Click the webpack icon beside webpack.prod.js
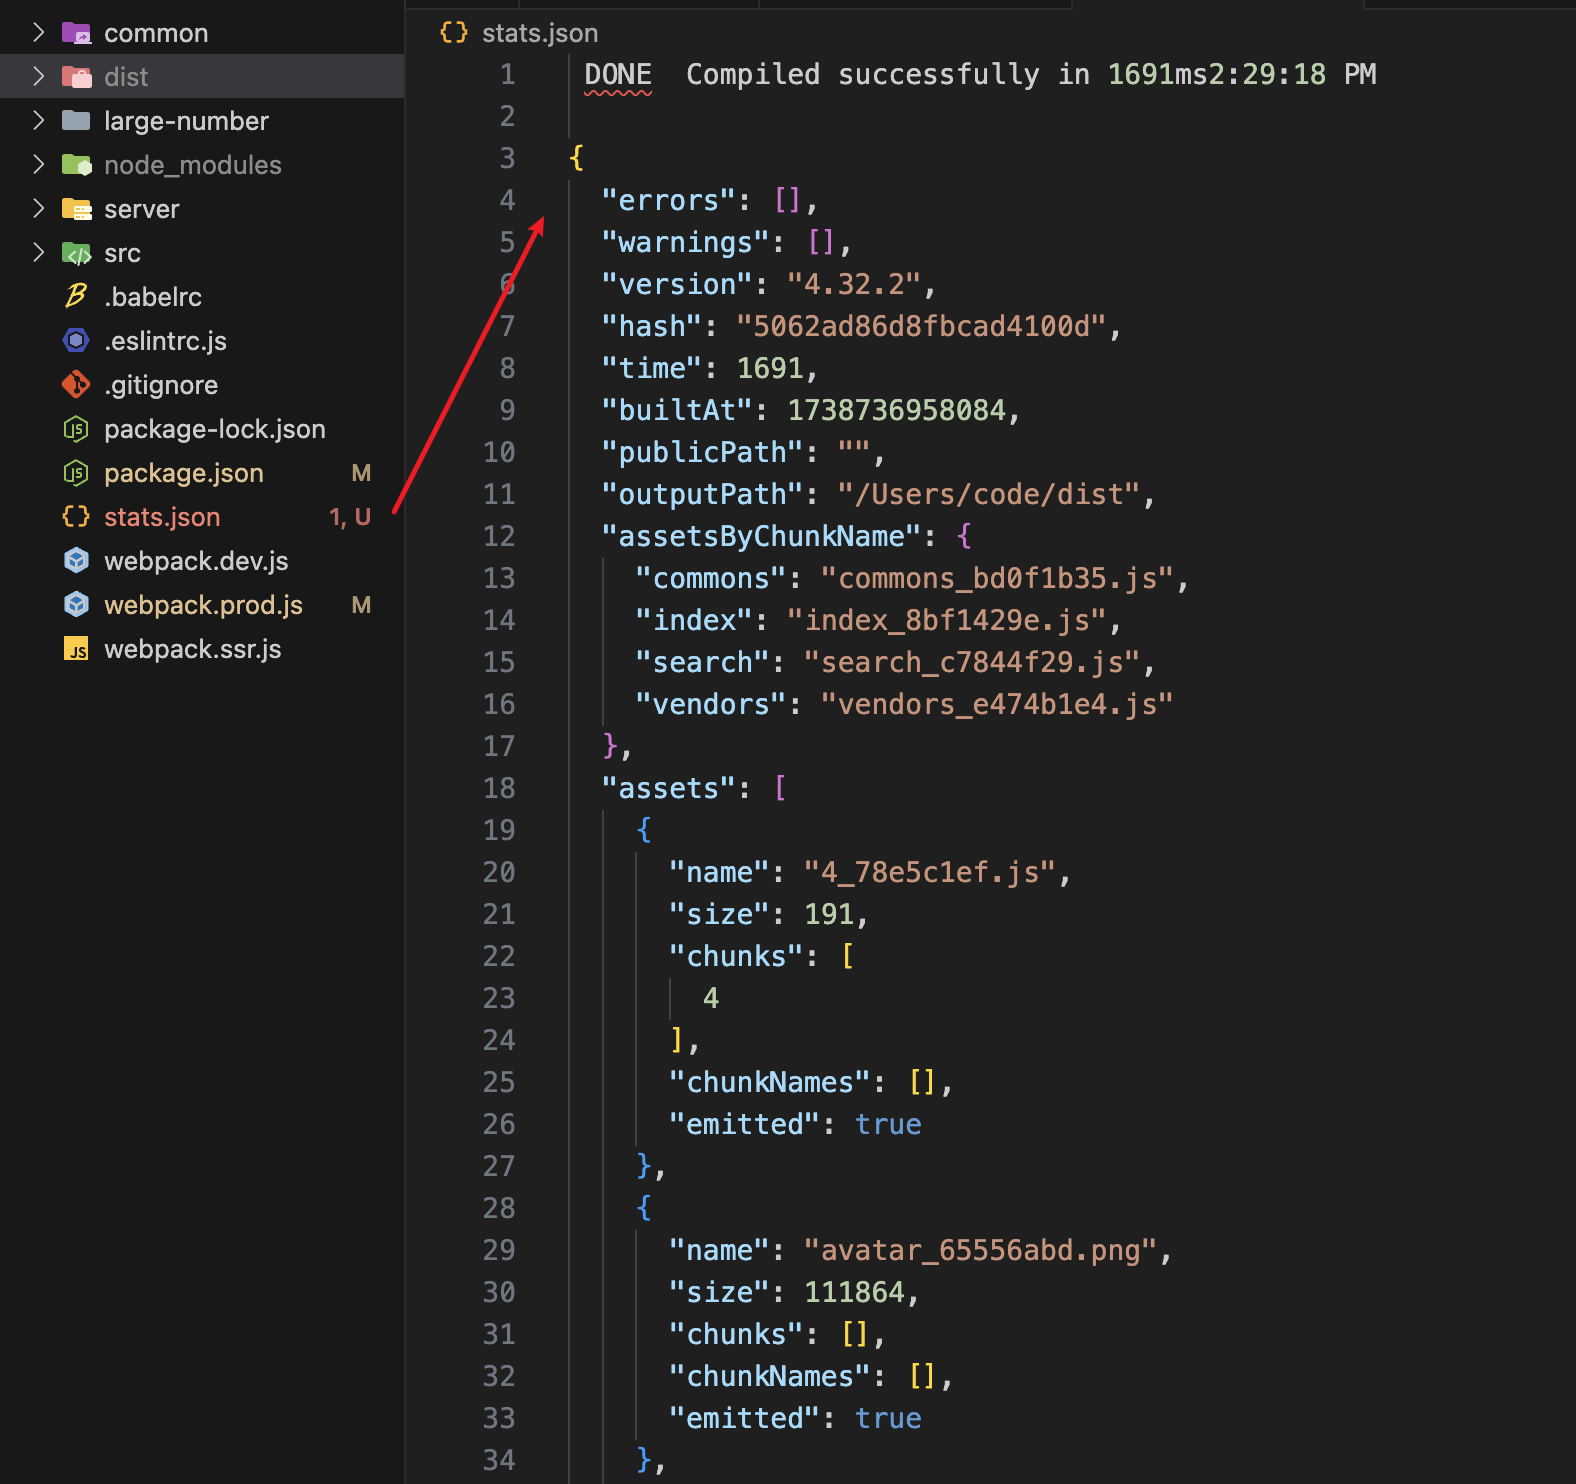Screen dimensions: 1576x1484 point(76,604)
